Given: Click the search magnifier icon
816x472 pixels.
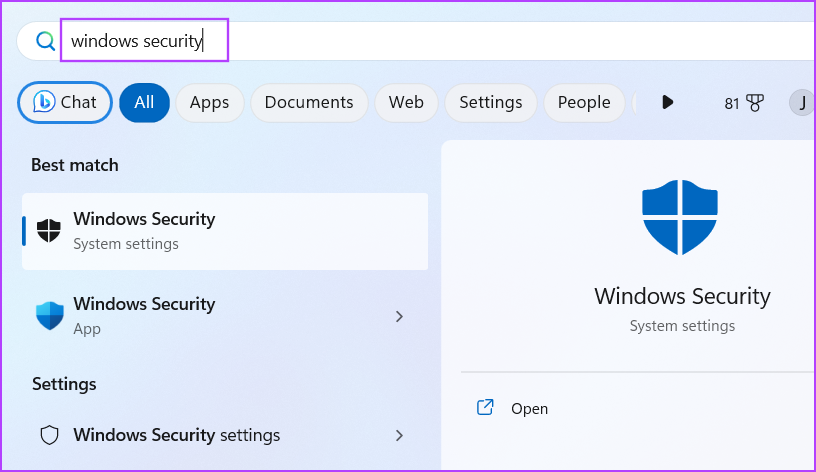Looking at the screenshot, I should click(45, 41).
